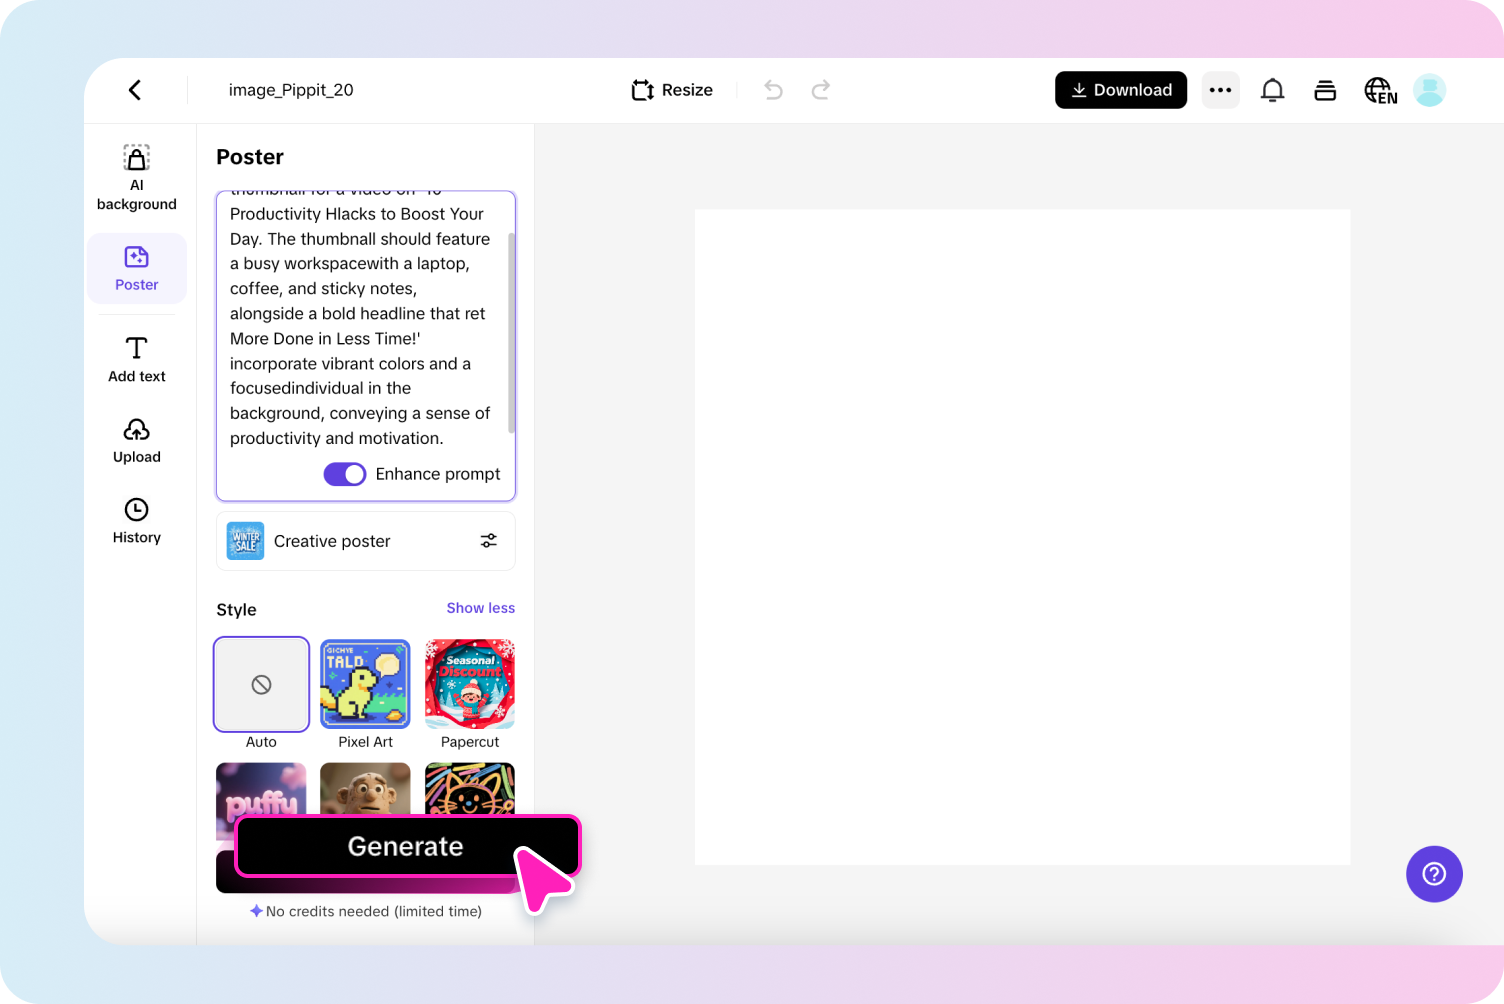Open the Upload panel
Screen dimensions: 1504x1004
tap(137, 440)
